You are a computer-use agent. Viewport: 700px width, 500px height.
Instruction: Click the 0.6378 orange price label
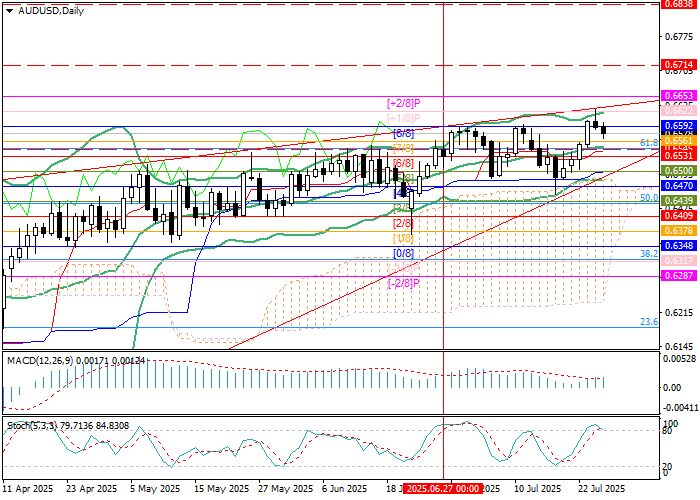pos(679,231)
